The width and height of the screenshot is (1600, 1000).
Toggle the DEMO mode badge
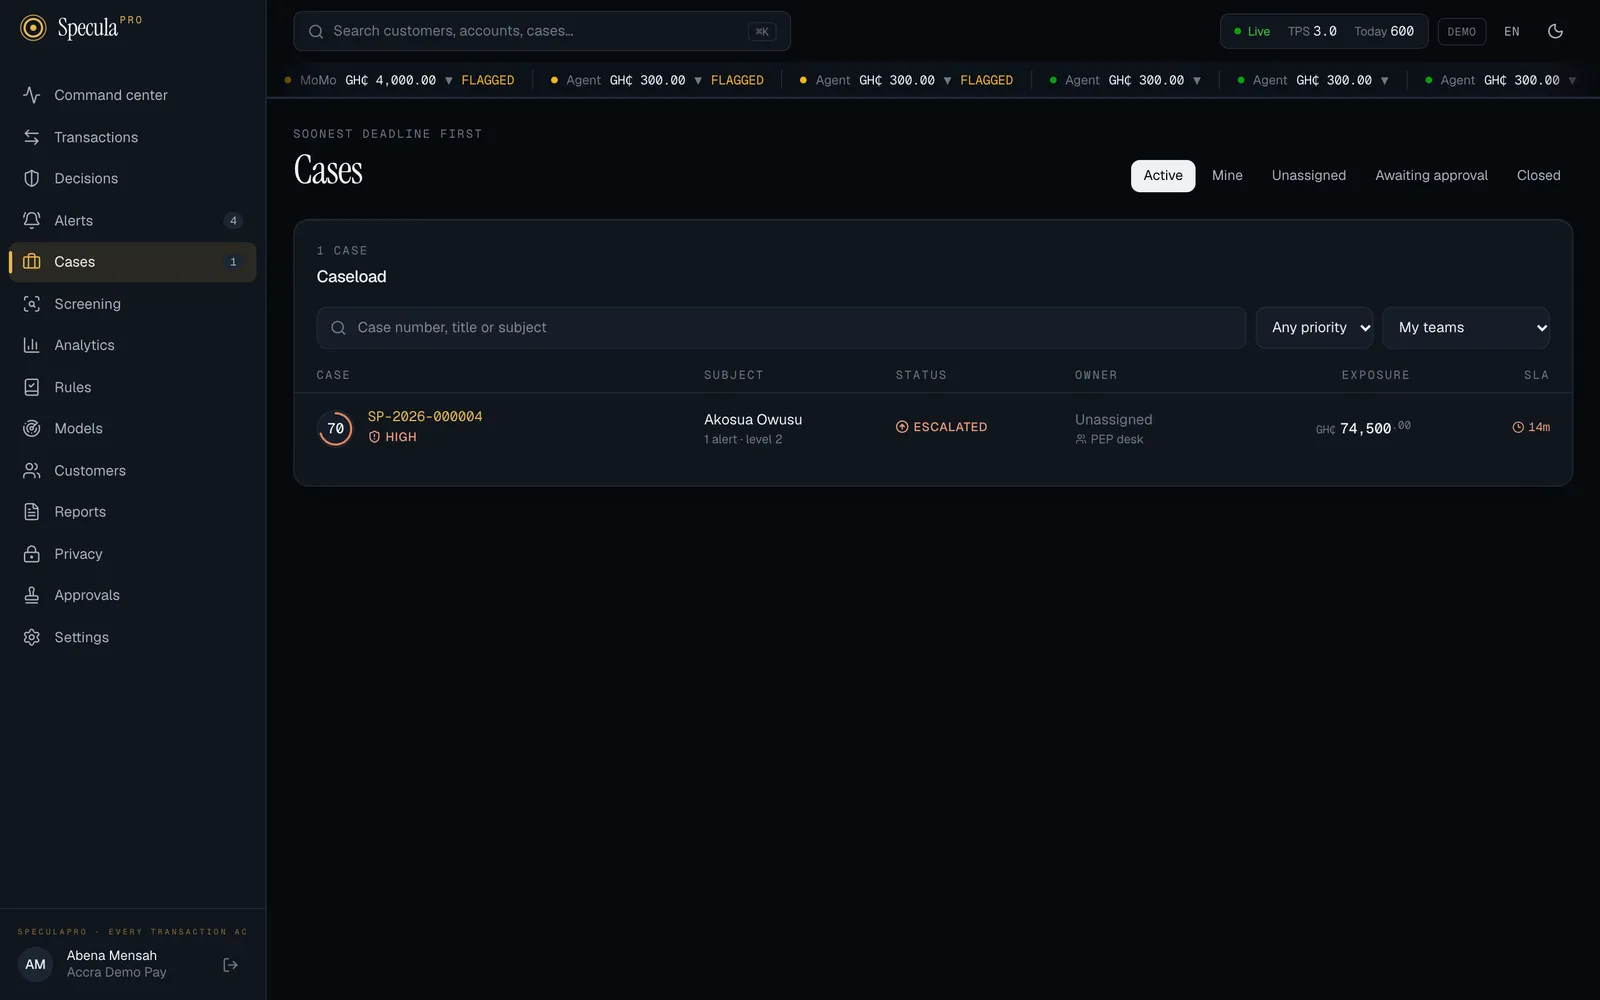pyautogui.click(x=1462, y=31)
